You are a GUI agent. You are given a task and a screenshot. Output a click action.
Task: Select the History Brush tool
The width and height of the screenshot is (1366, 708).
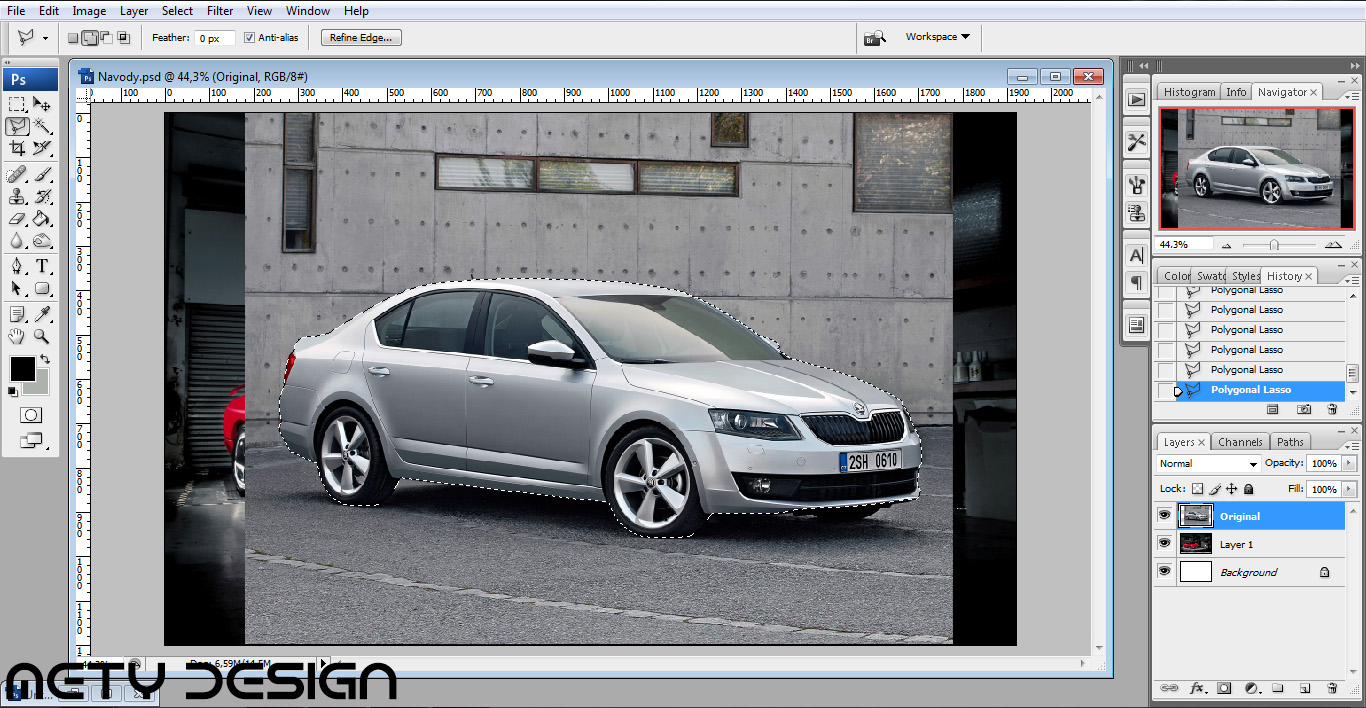coord(42,197)
